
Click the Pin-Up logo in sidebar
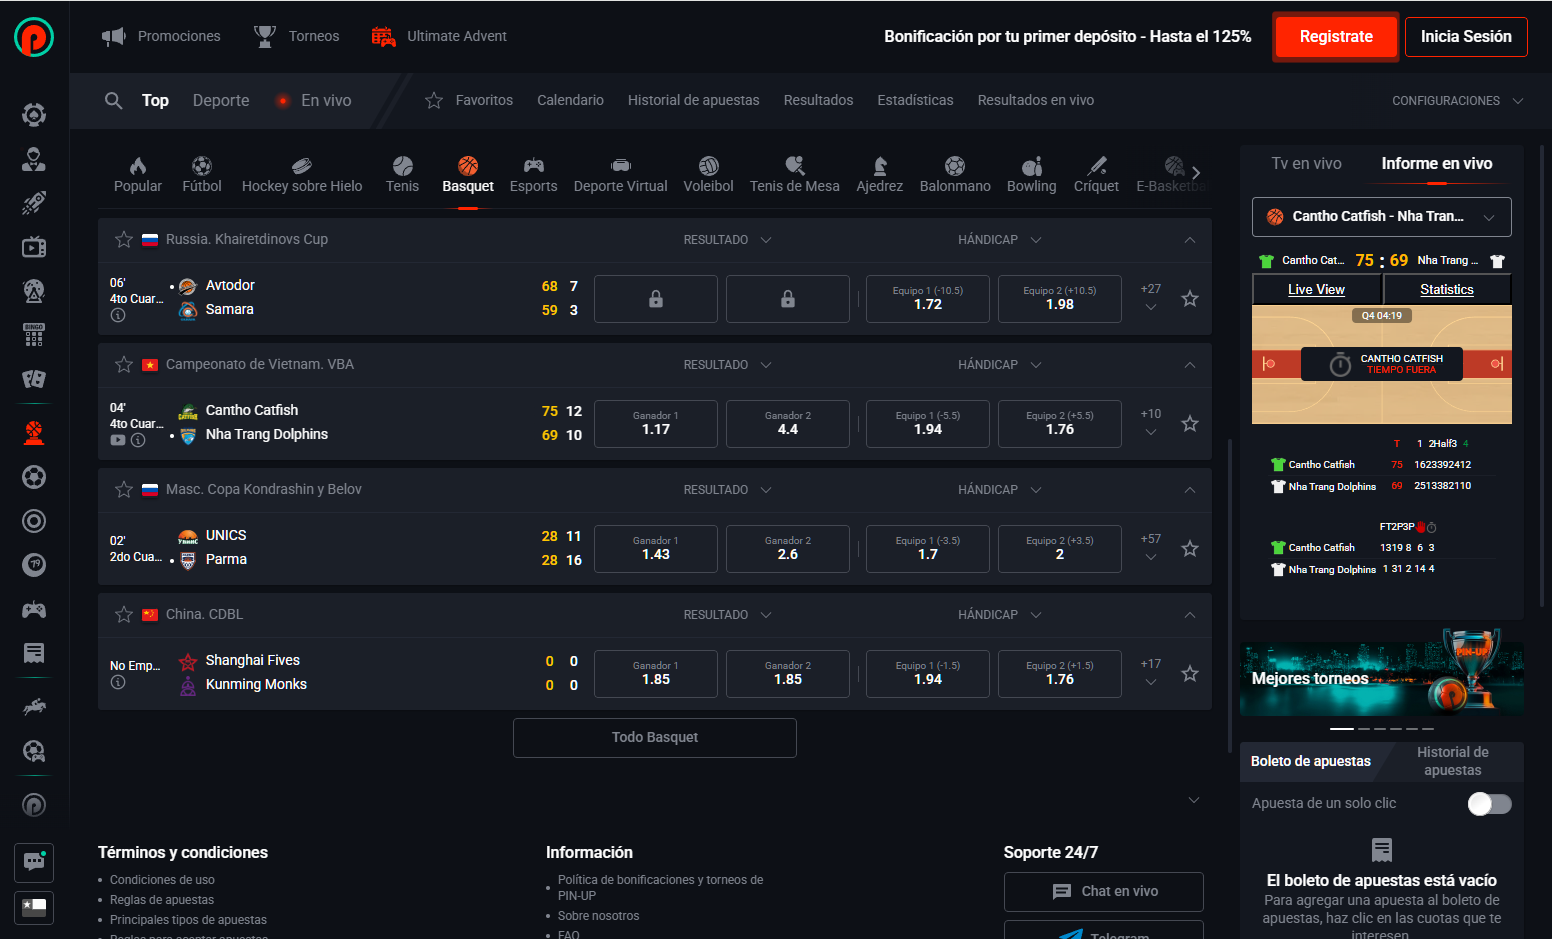pos(34,37)
